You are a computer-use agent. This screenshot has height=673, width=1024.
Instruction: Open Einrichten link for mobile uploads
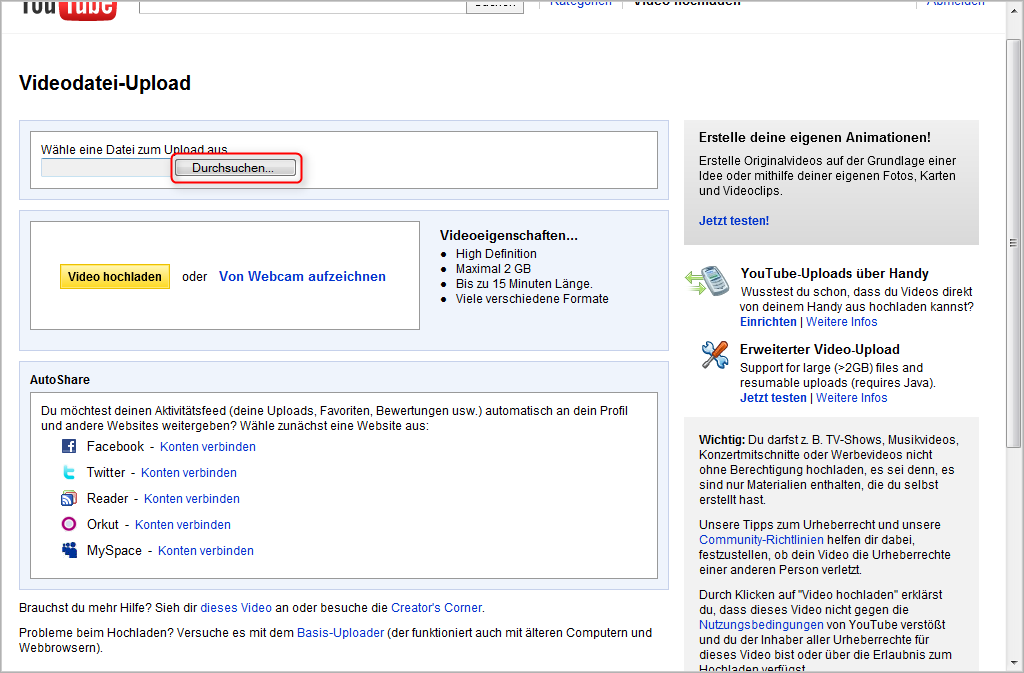(x=768, y=322)
